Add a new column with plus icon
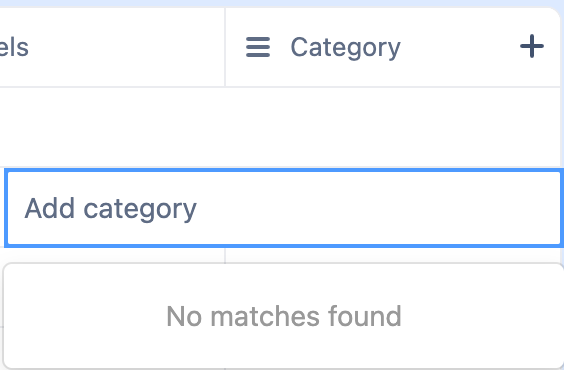The image size is (564, 370). (532, 46)
